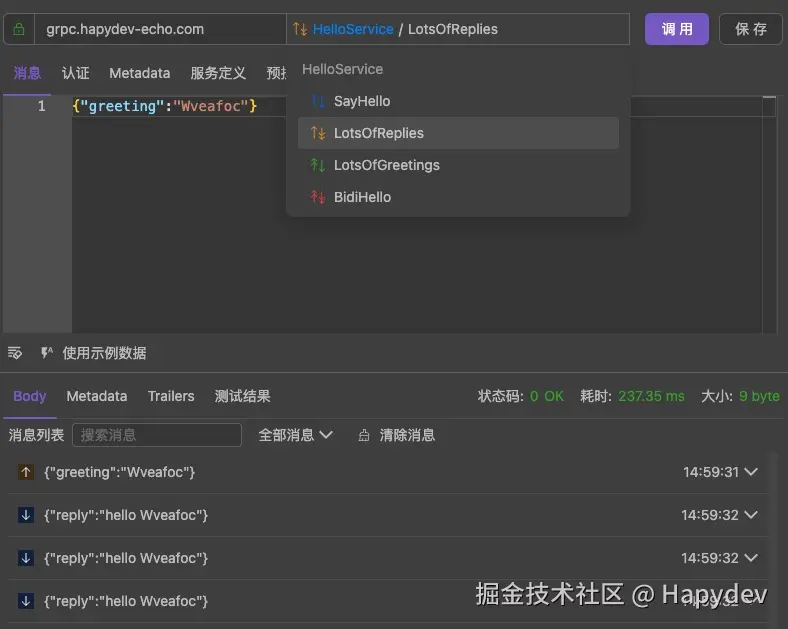The width and height of the screenshot is (788, 629).
Task: Open the 消息 request tab
Action: (x=27, y=73)
